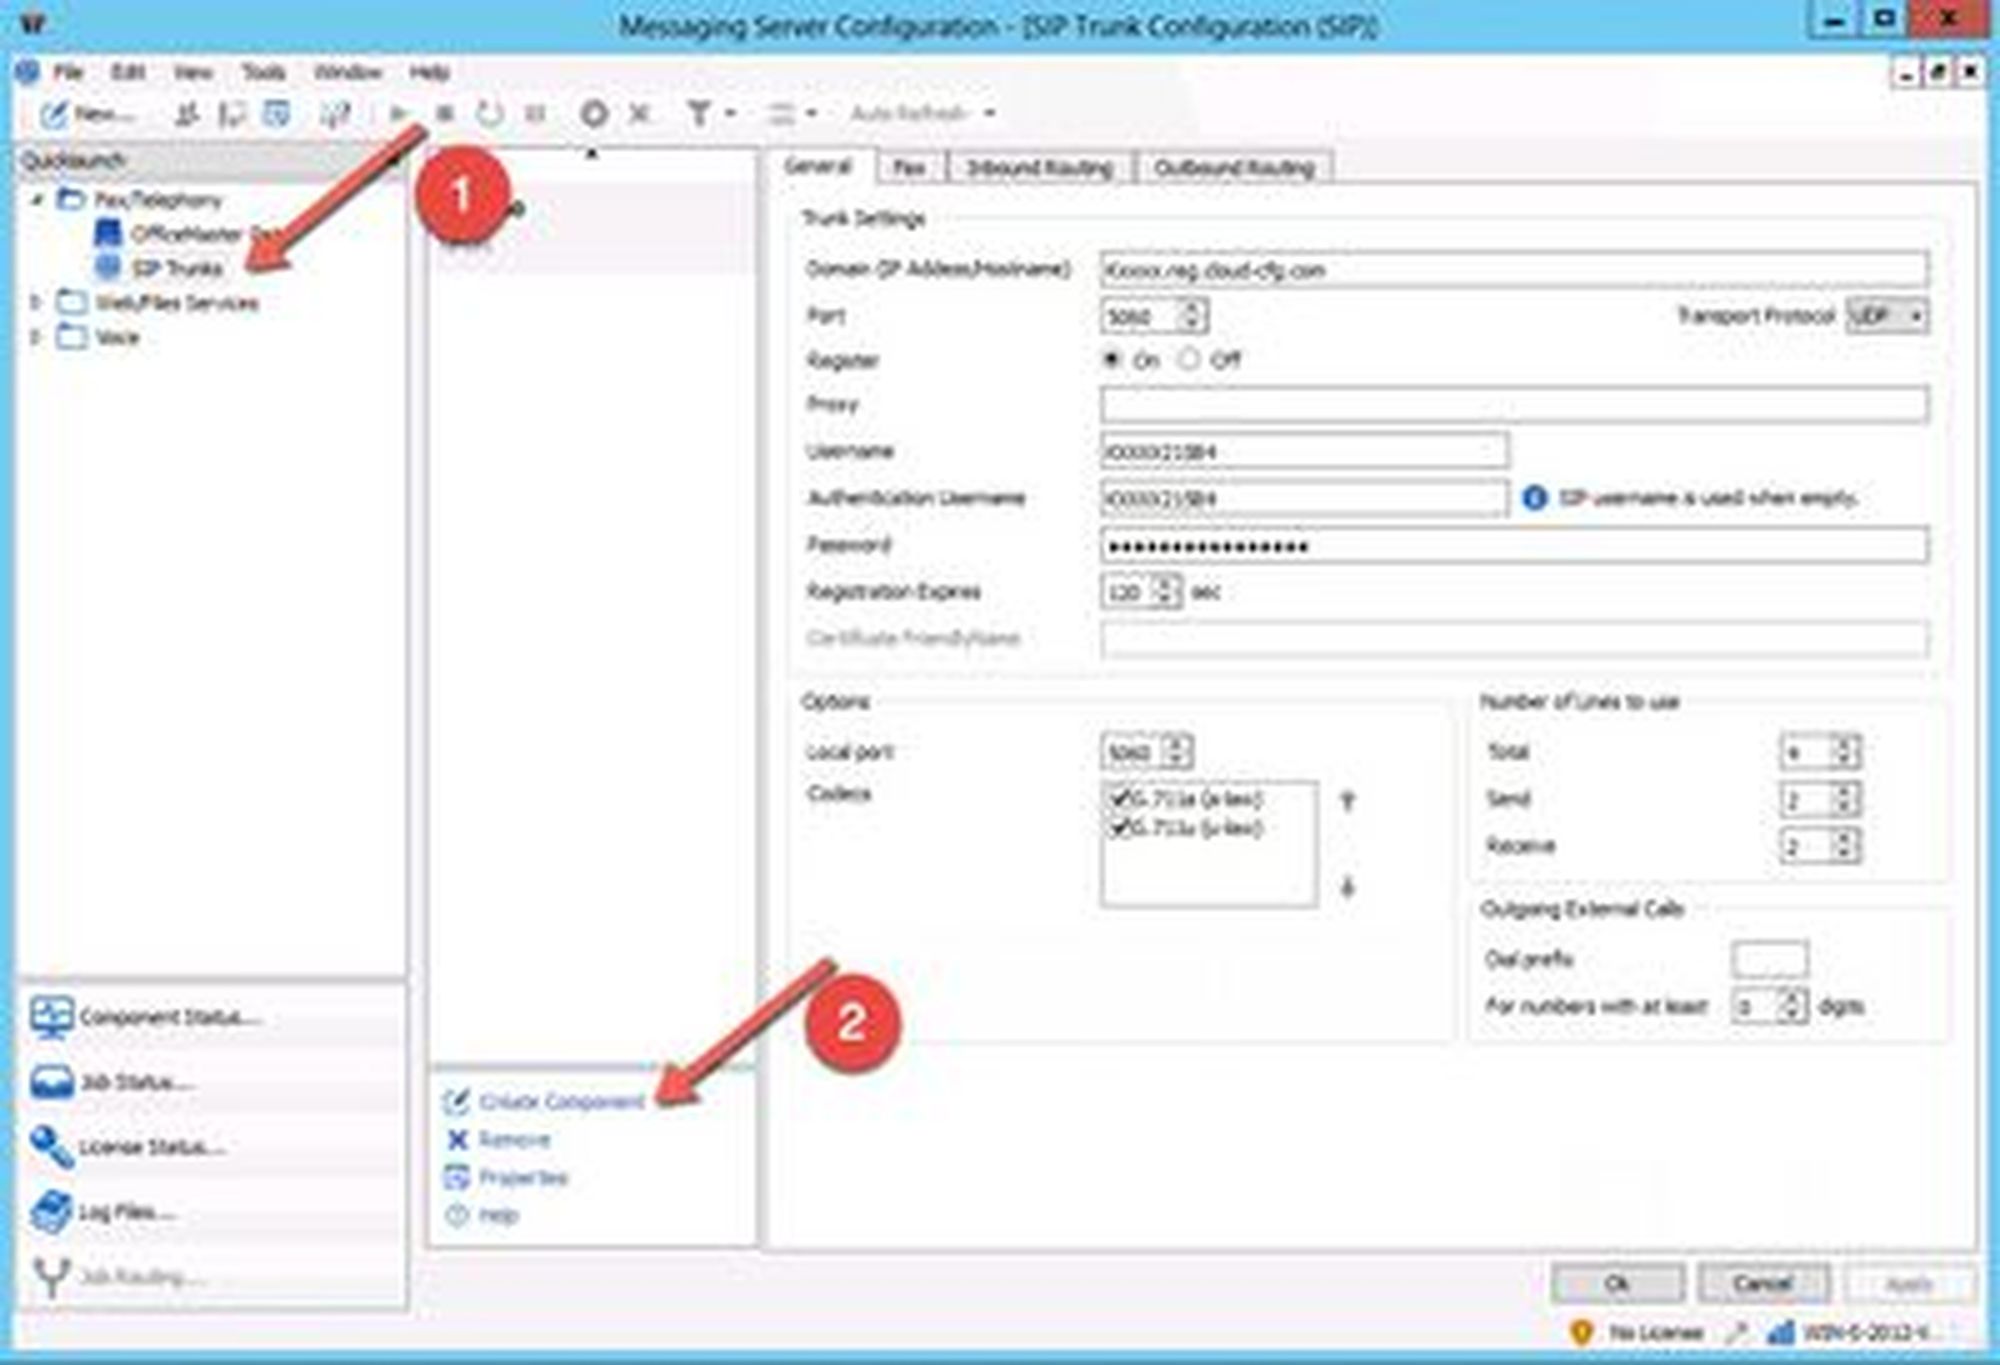Toggle the G.711u (u-law) codec checkbox
This screenshot has height=1365, width=2000.
pos(1119,827)
